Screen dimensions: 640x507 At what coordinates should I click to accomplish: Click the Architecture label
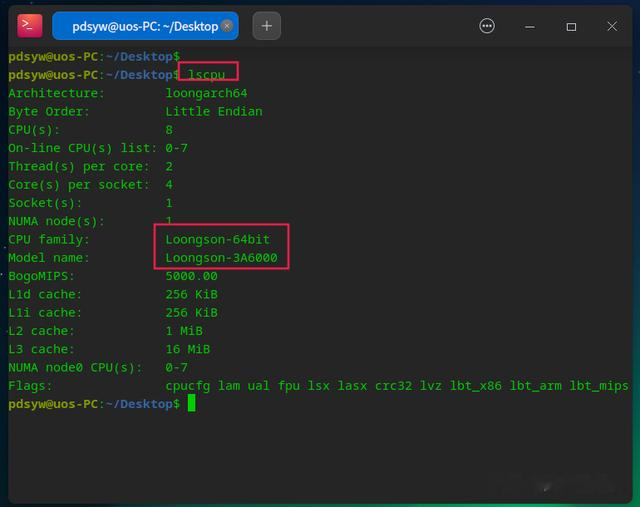point(56,93)
